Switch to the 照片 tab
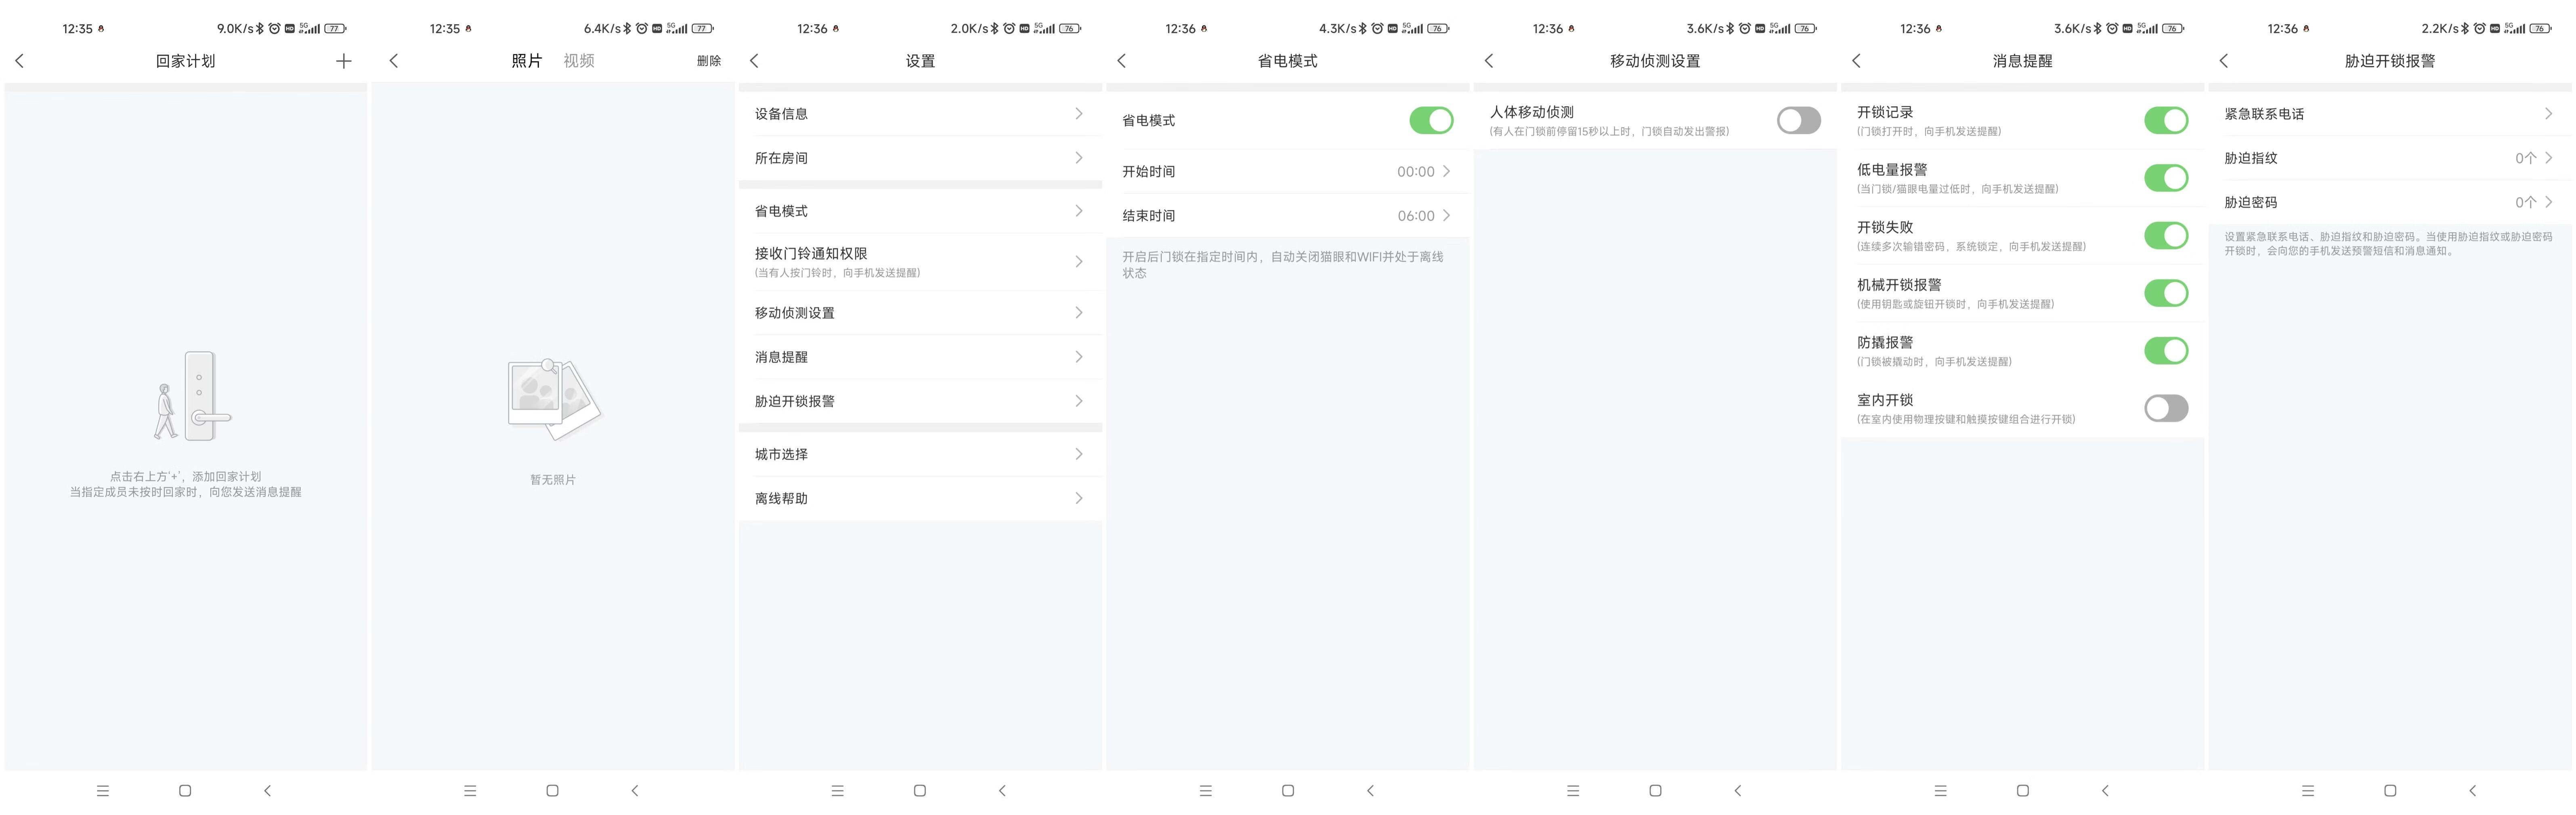This screenshot has width=2576, height=815. click(x=526, y=61)
